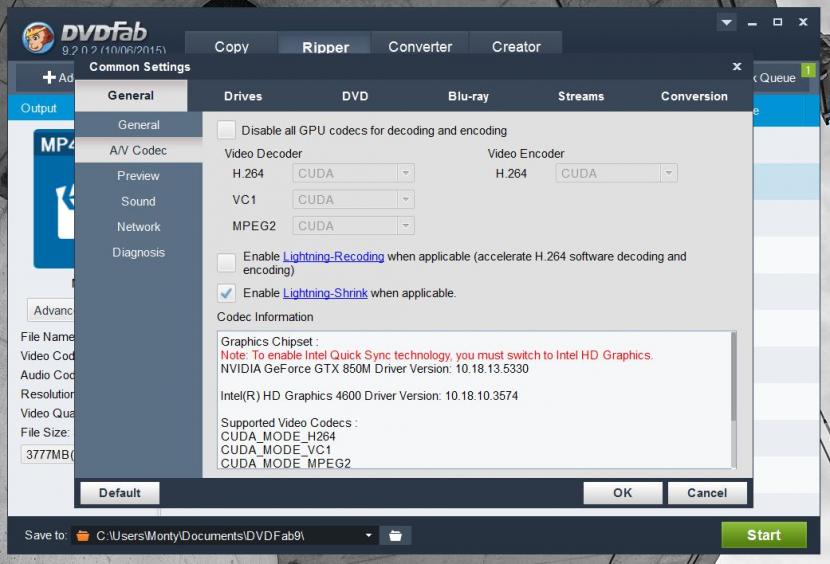This screenshot has width=830, height=564.
Task: Toggle the Enable Lightning-Recoding checkbox
Action: (227, 263)
